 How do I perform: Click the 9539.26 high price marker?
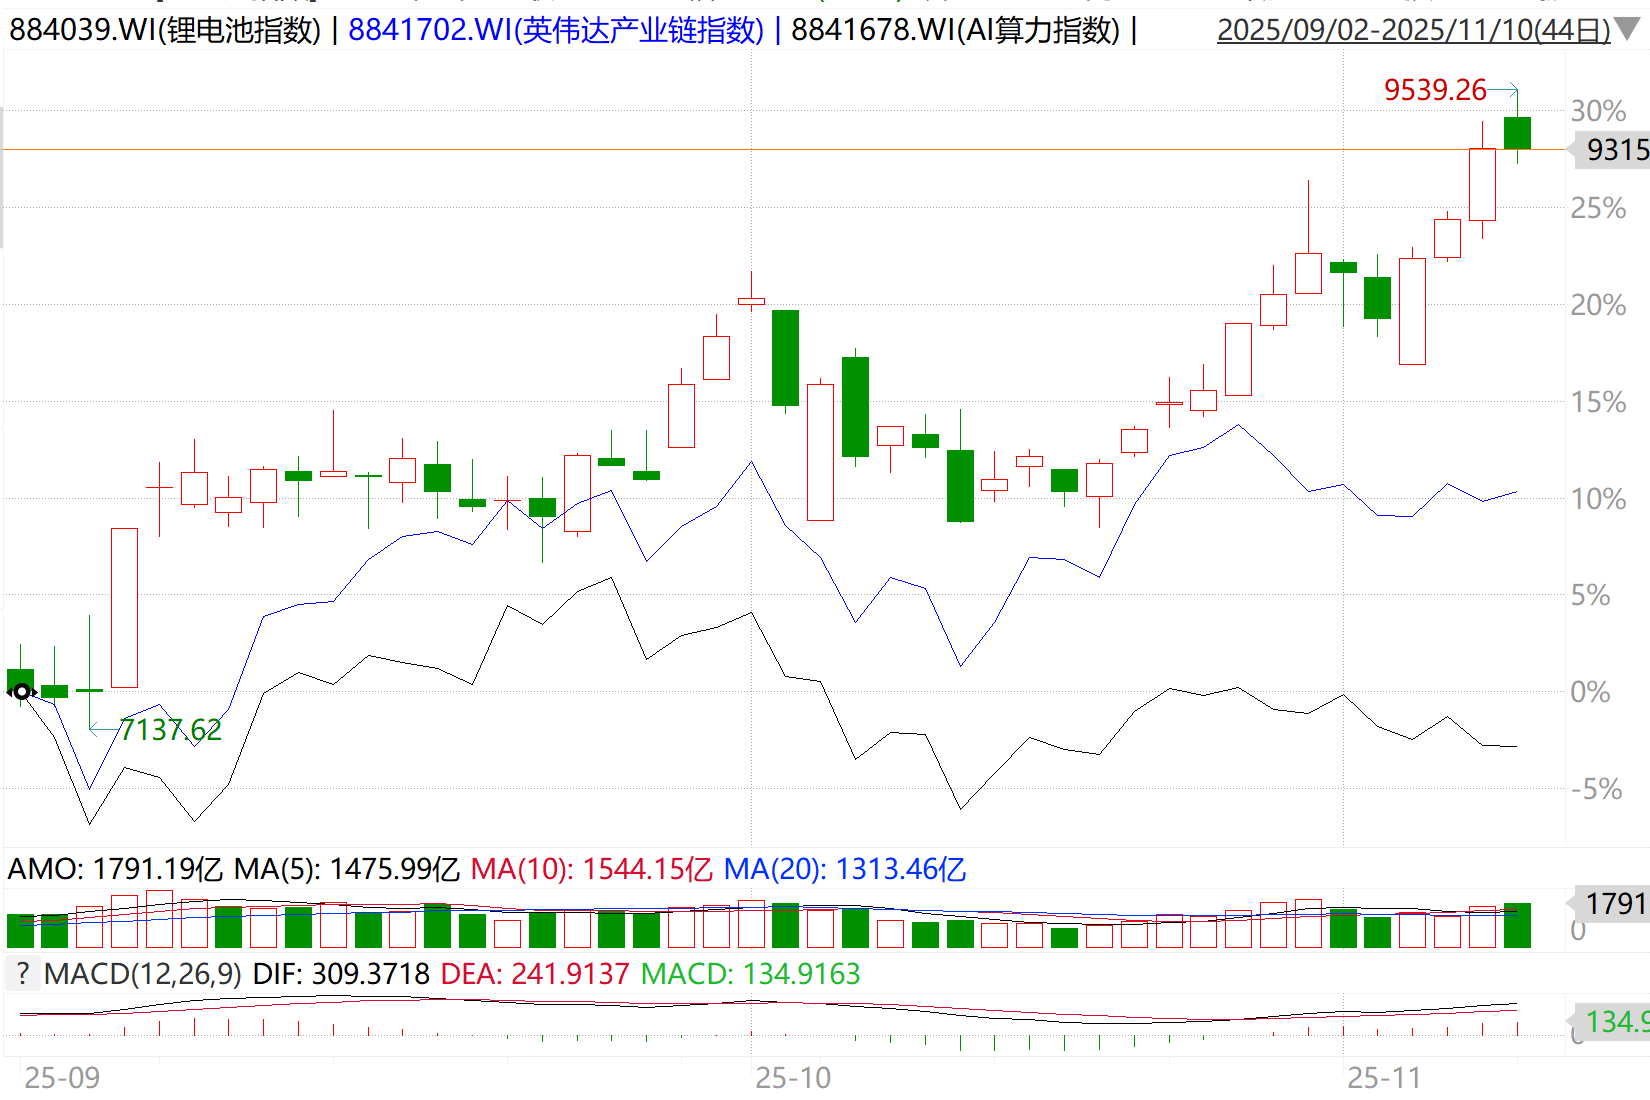coord(1434,90)
